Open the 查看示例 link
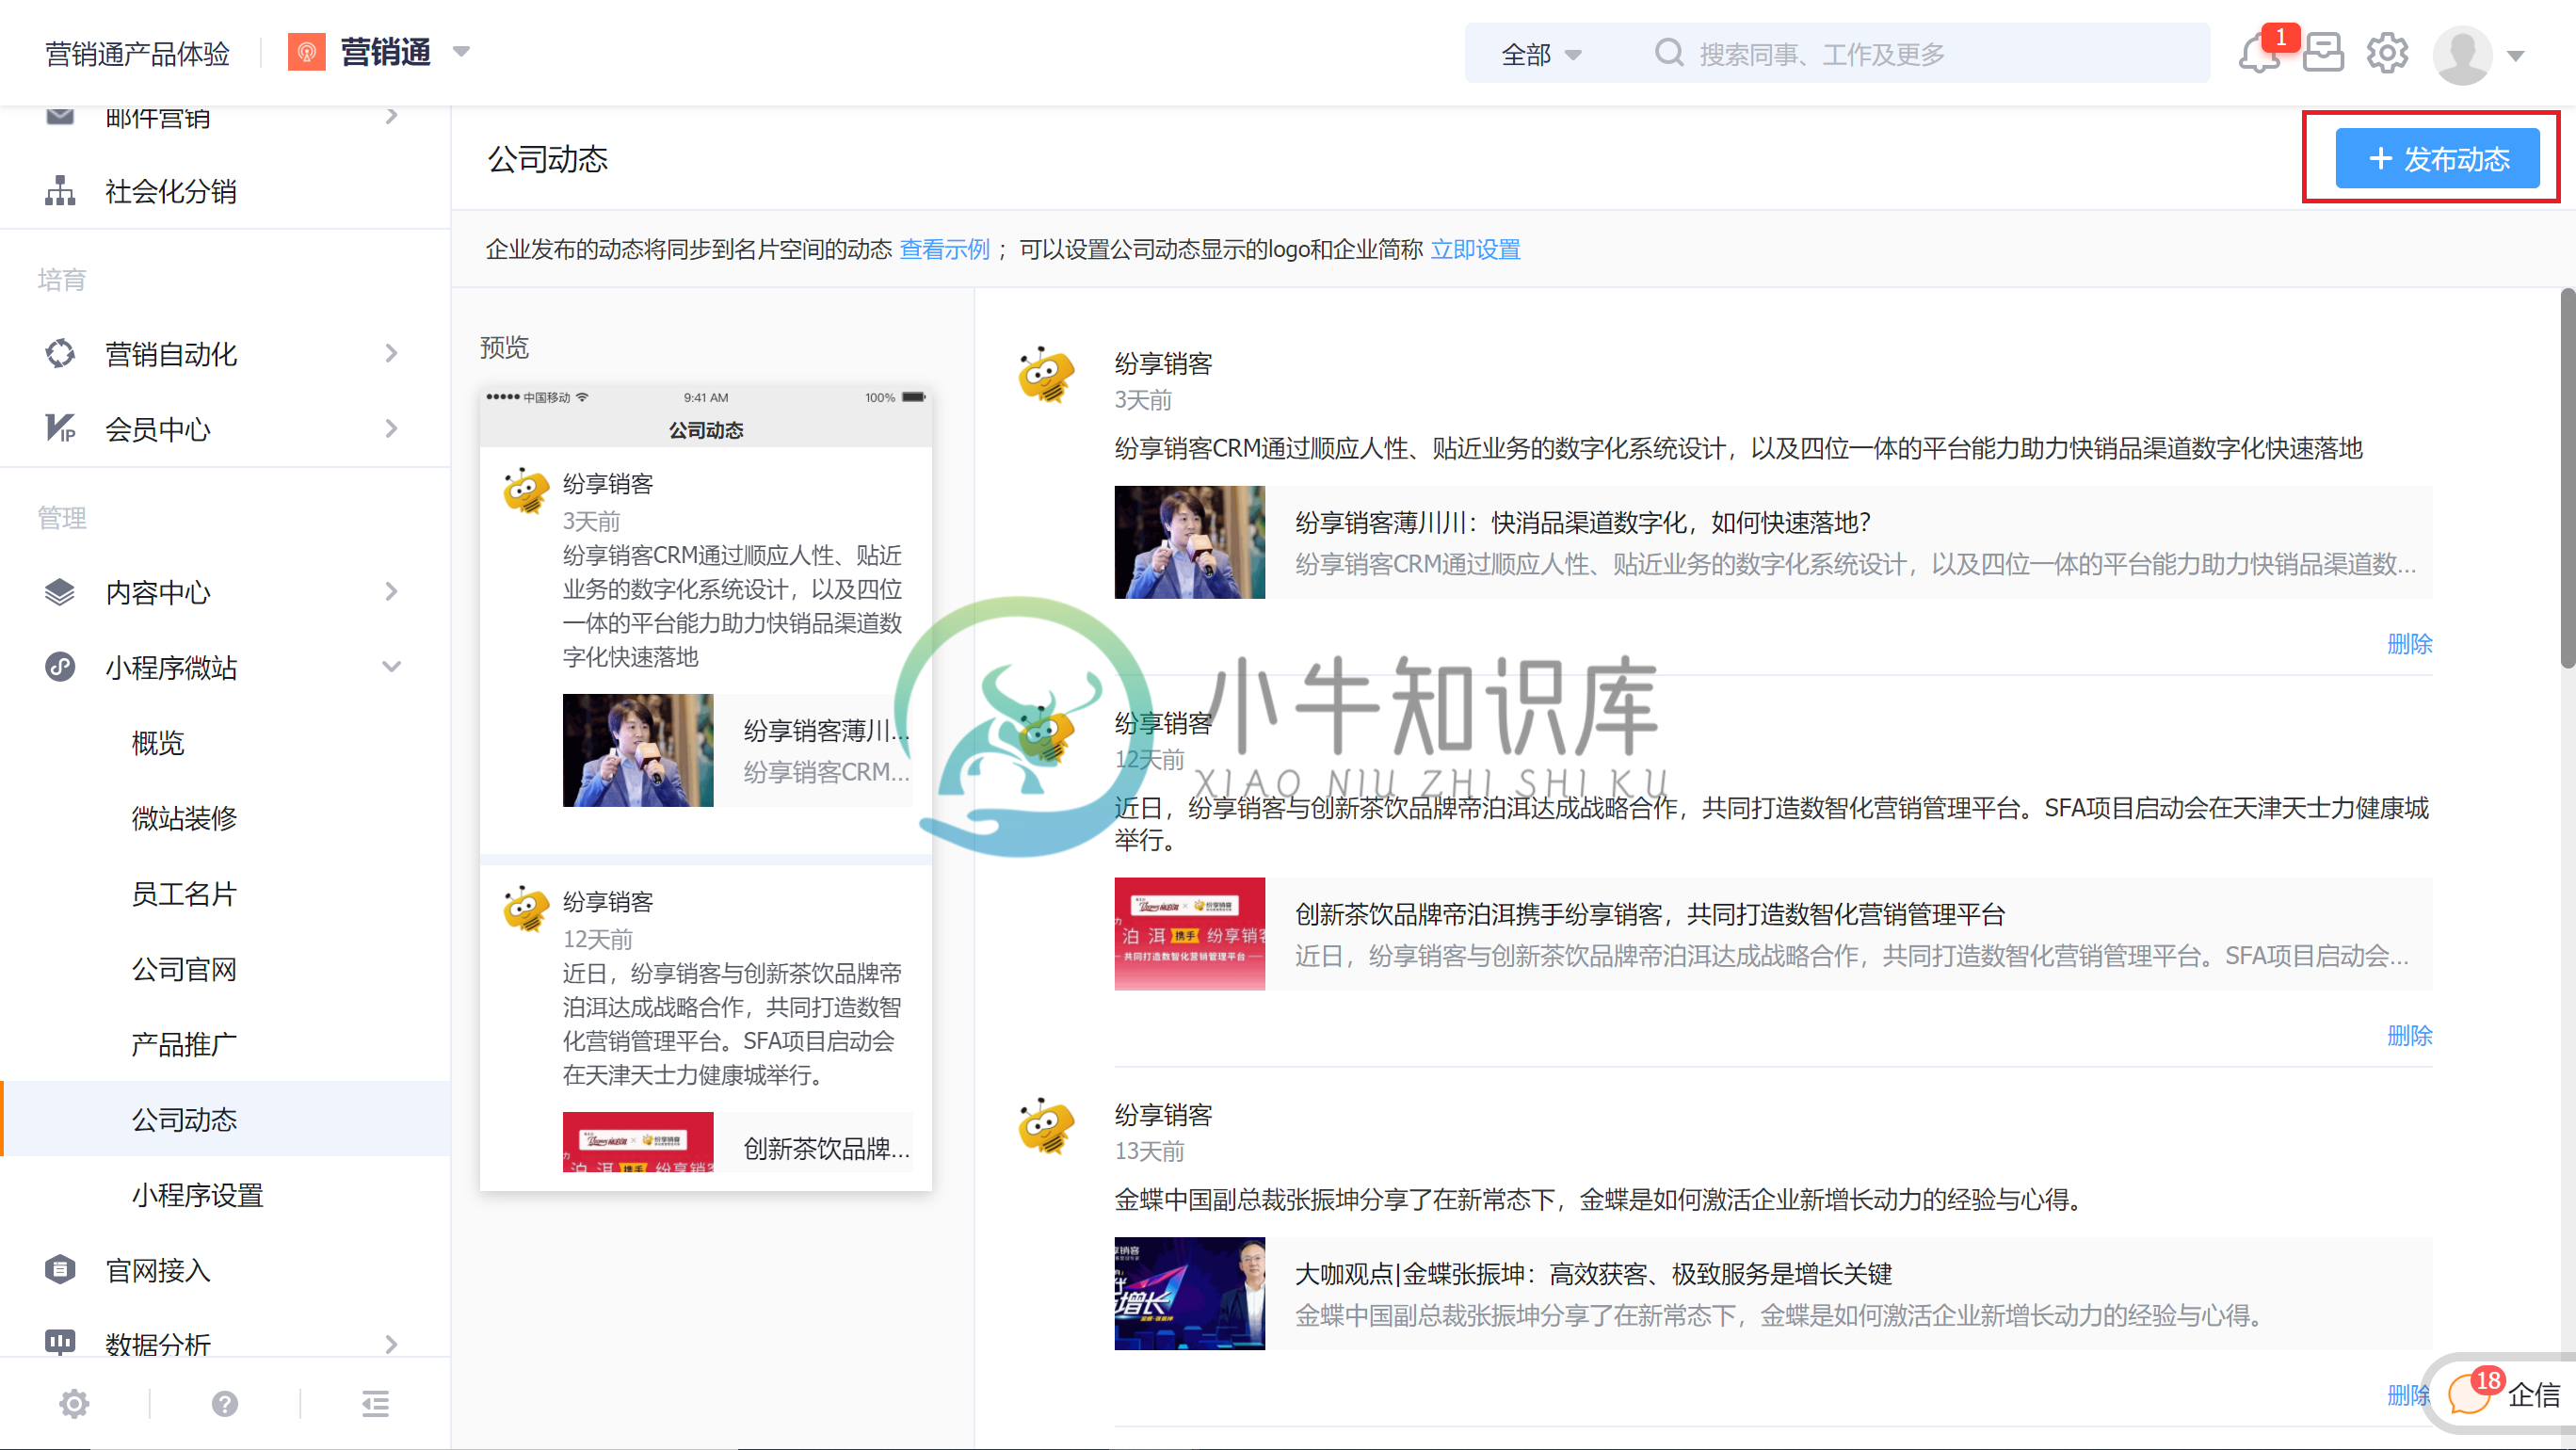Viewport: 2576px width, 1450px height. [x=944, y=249]
